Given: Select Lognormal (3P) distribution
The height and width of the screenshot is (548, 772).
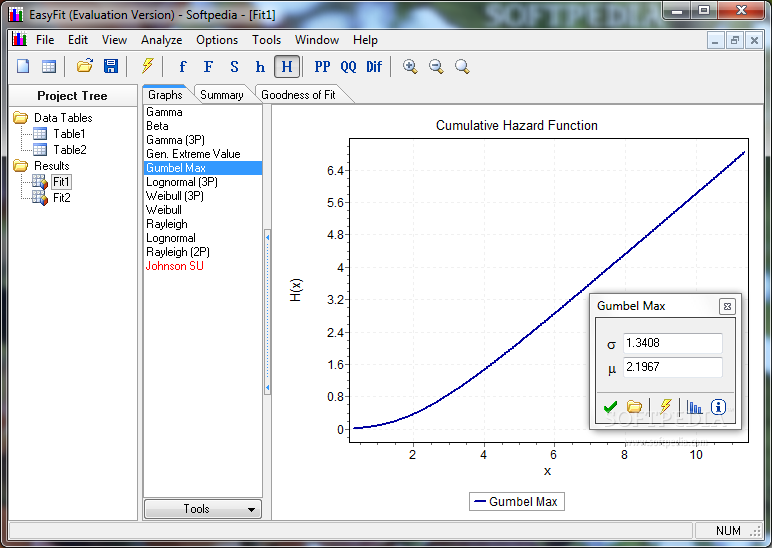Looking at the screenshot, I should (x=202, y=182).
